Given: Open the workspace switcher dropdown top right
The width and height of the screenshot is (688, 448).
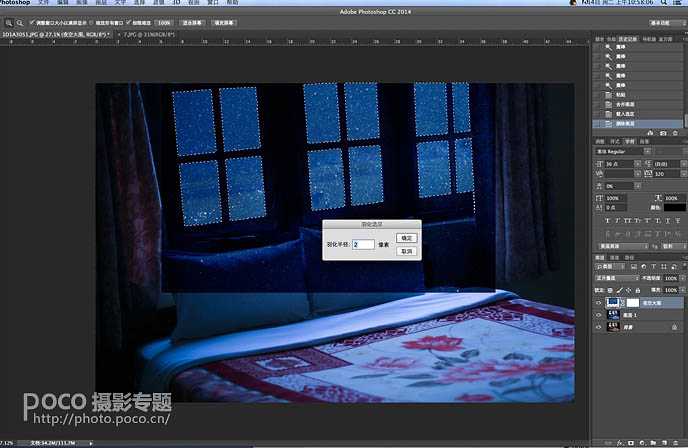Looking at the screenshot, I should coord(666,23).
